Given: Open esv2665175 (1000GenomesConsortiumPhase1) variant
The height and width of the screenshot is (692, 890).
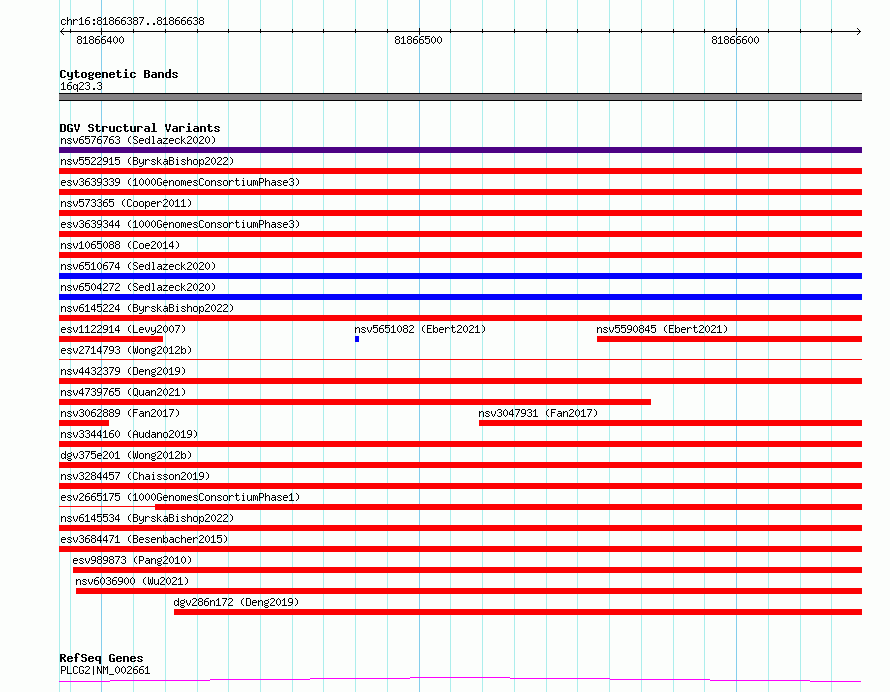Looking at the screenshot, I should (x=180, y=497).
